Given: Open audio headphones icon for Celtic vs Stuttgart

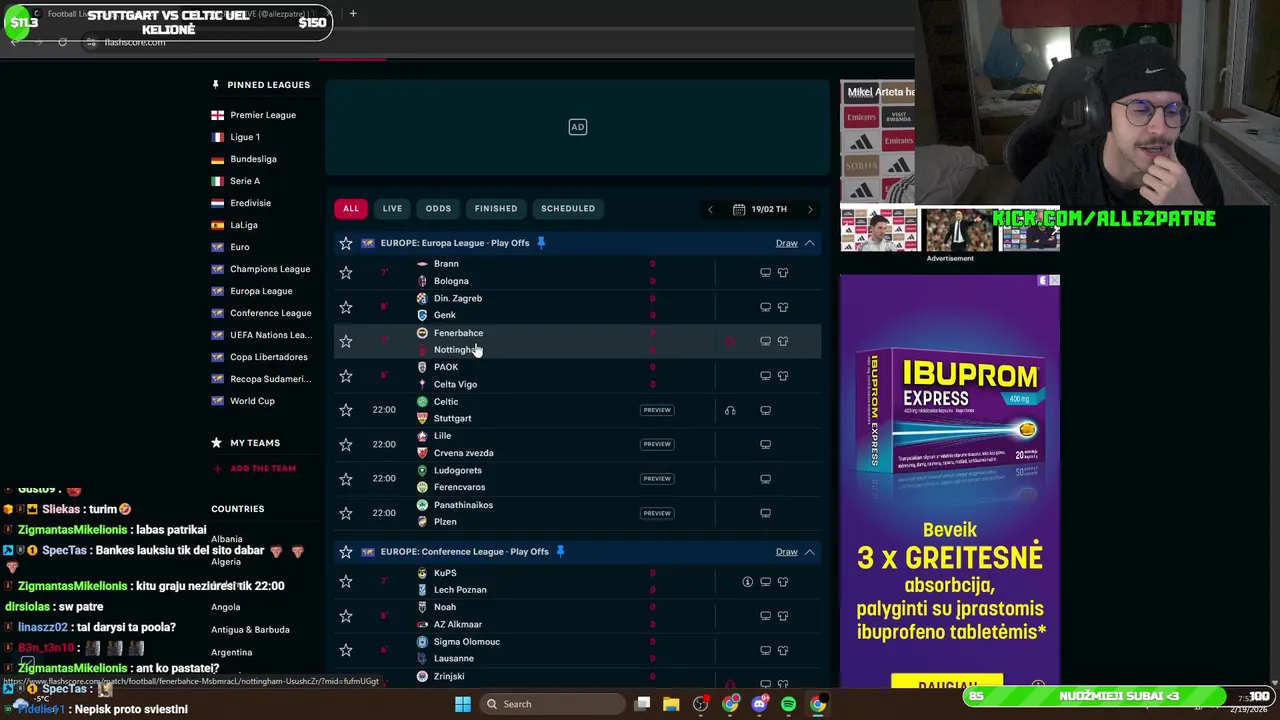Looking at the screenshot, I should click(x=730, y=410).
